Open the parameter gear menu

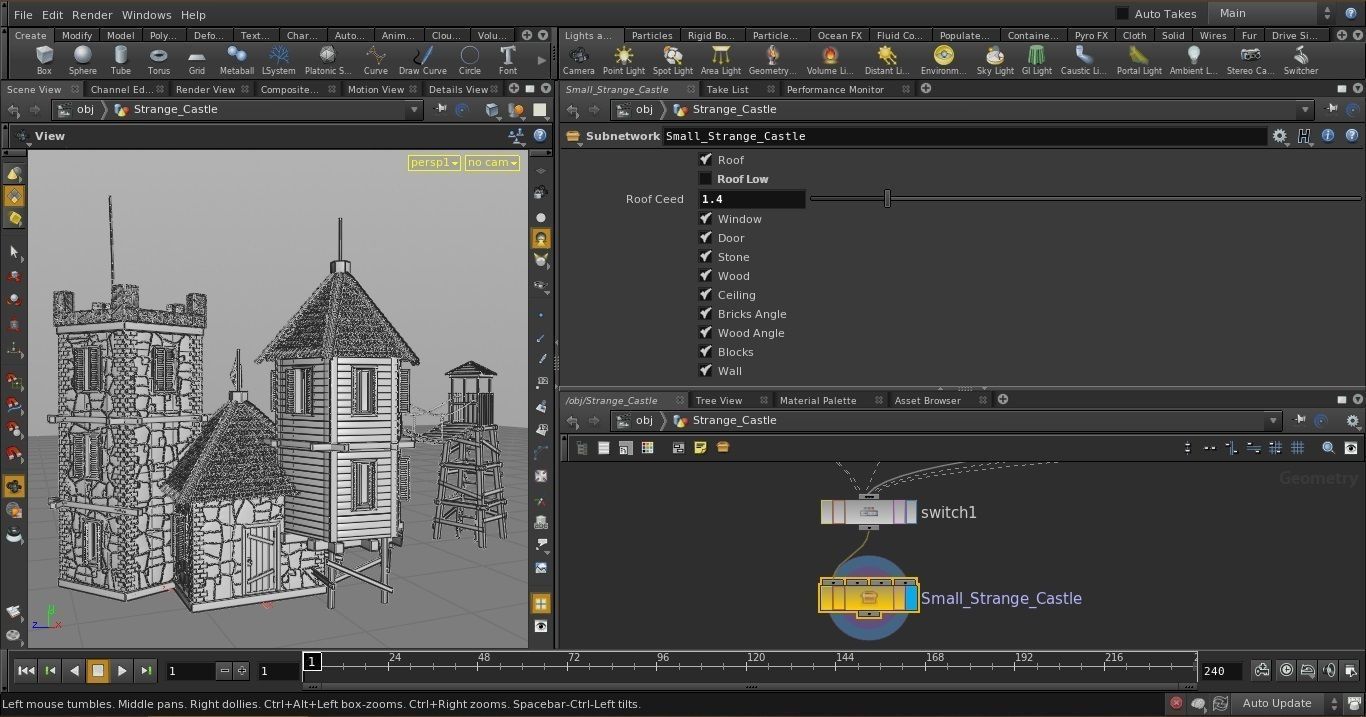[x=1280, y=136]
